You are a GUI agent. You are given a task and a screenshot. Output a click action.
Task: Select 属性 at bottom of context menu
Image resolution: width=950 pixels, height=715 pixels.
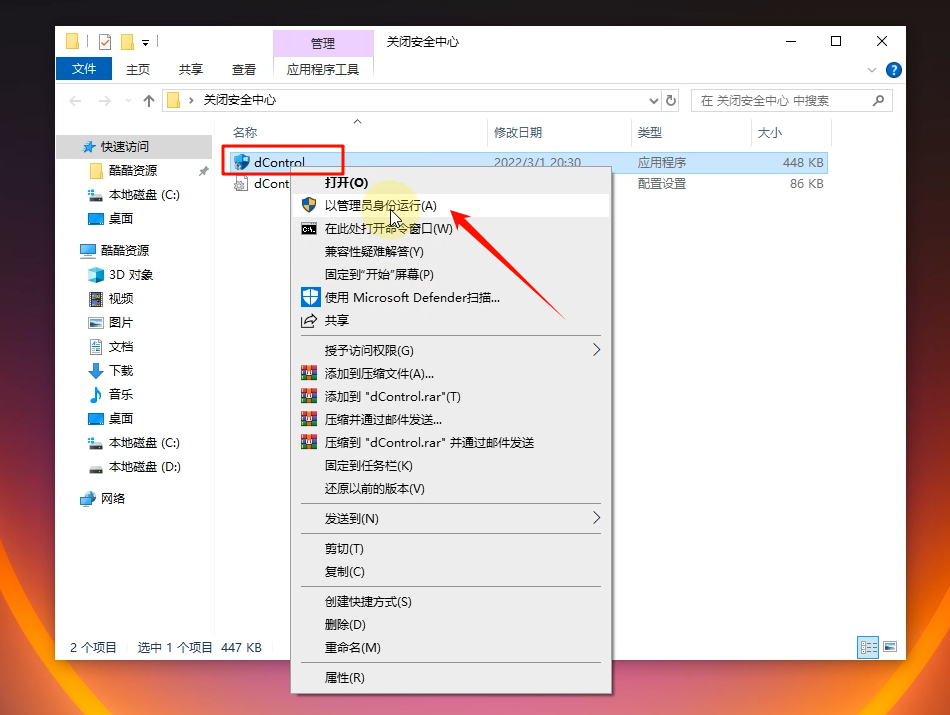pos(344,677)
